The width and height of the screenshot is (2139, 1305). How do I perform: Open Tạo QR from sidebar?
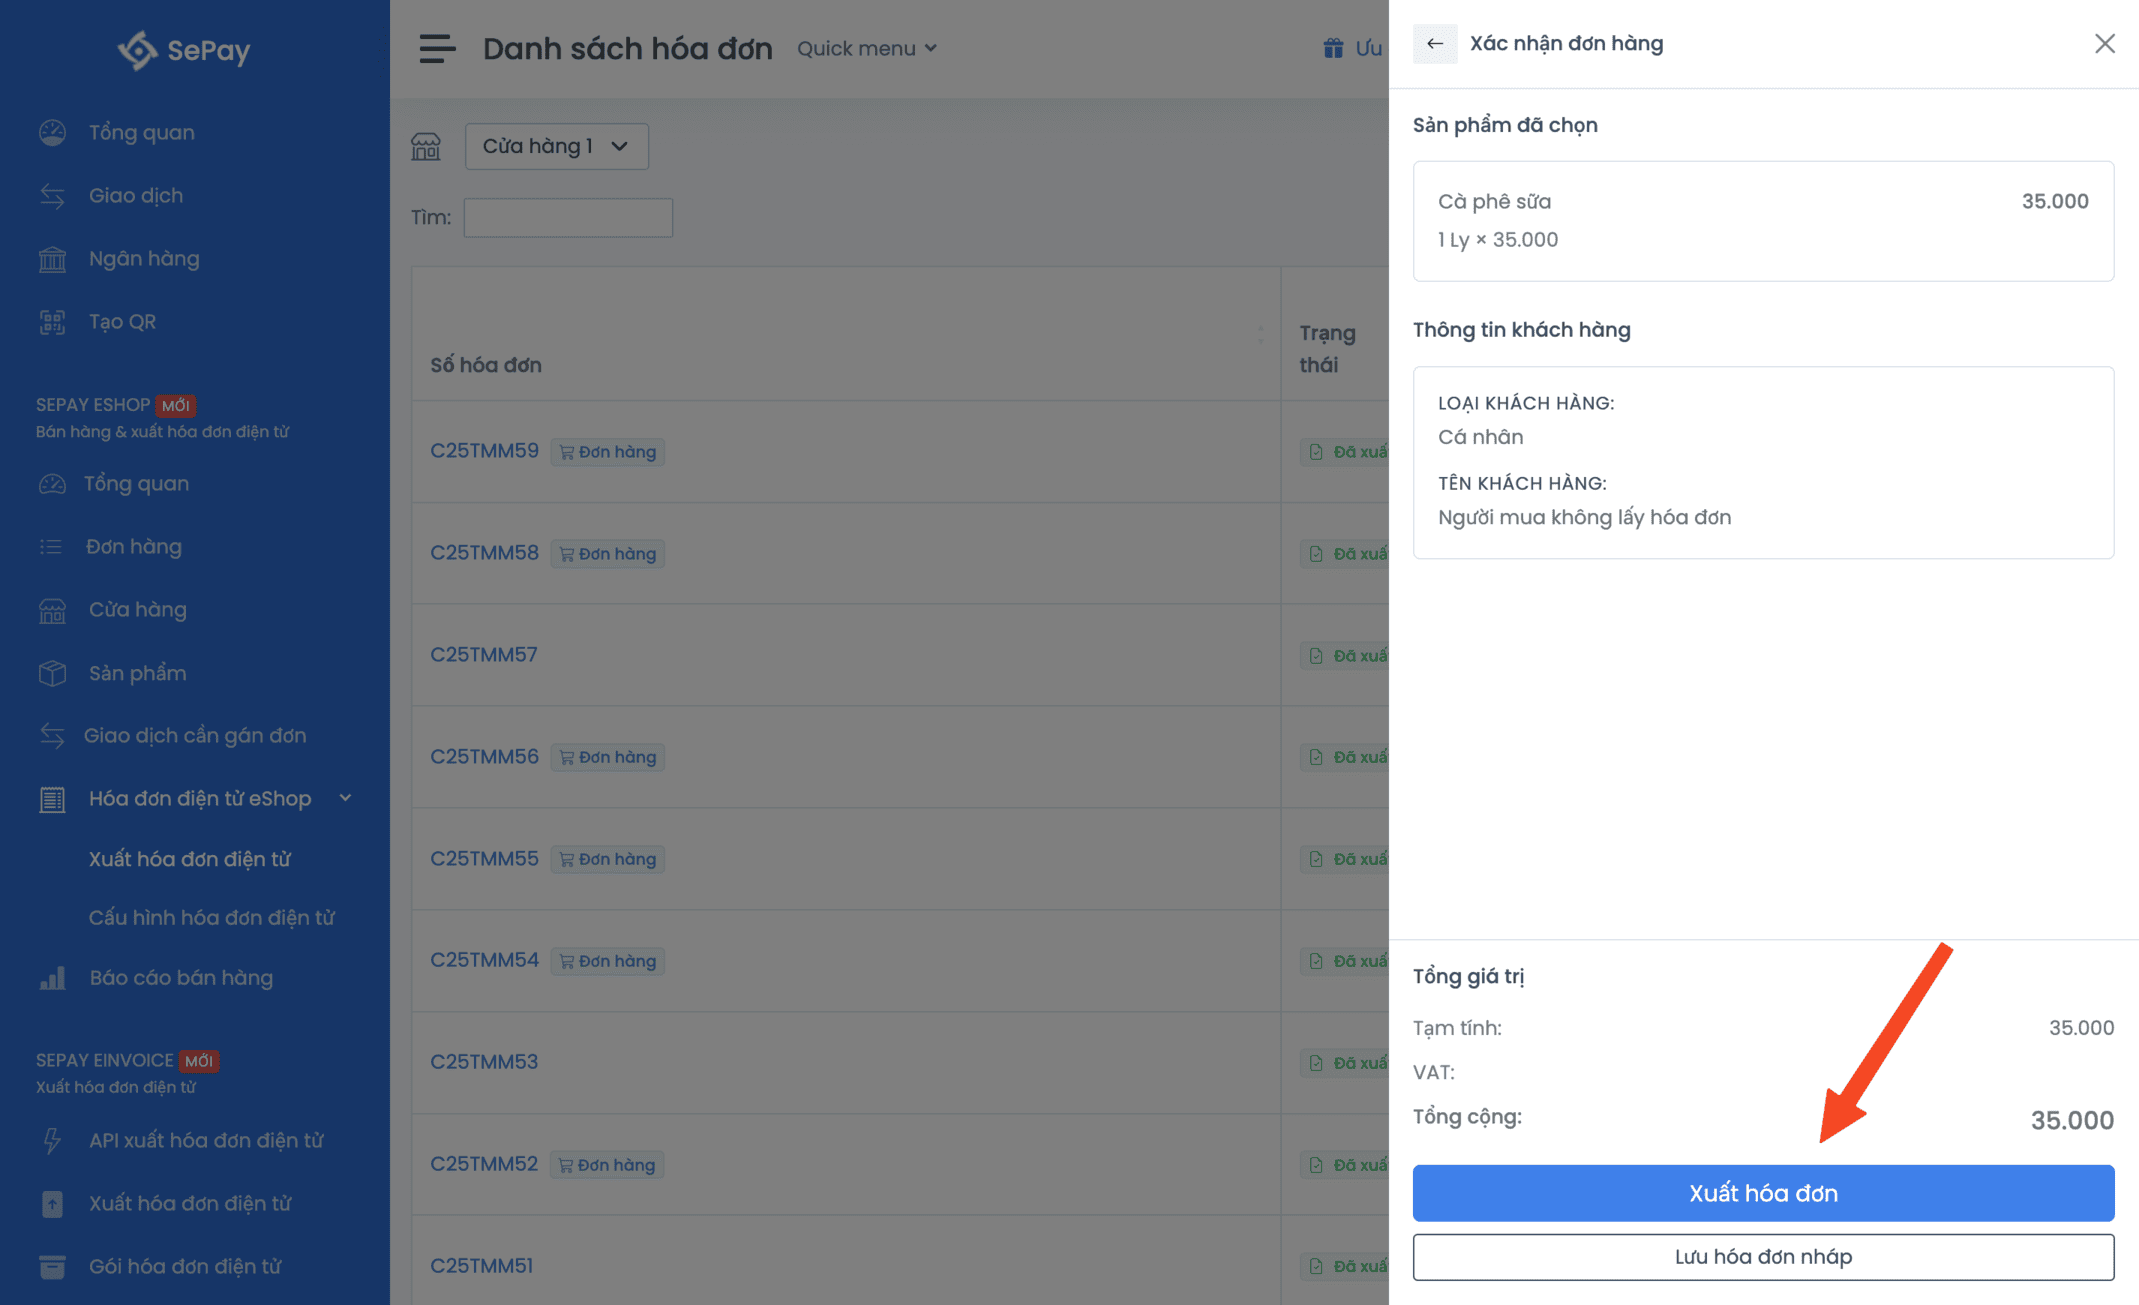click(122, 322)
